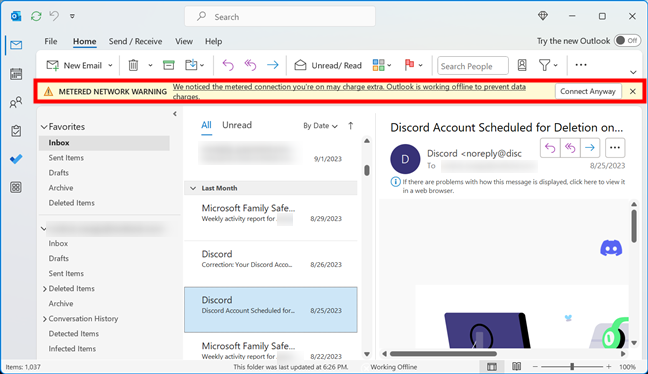Click the New Email button

(x=74, y=65)
